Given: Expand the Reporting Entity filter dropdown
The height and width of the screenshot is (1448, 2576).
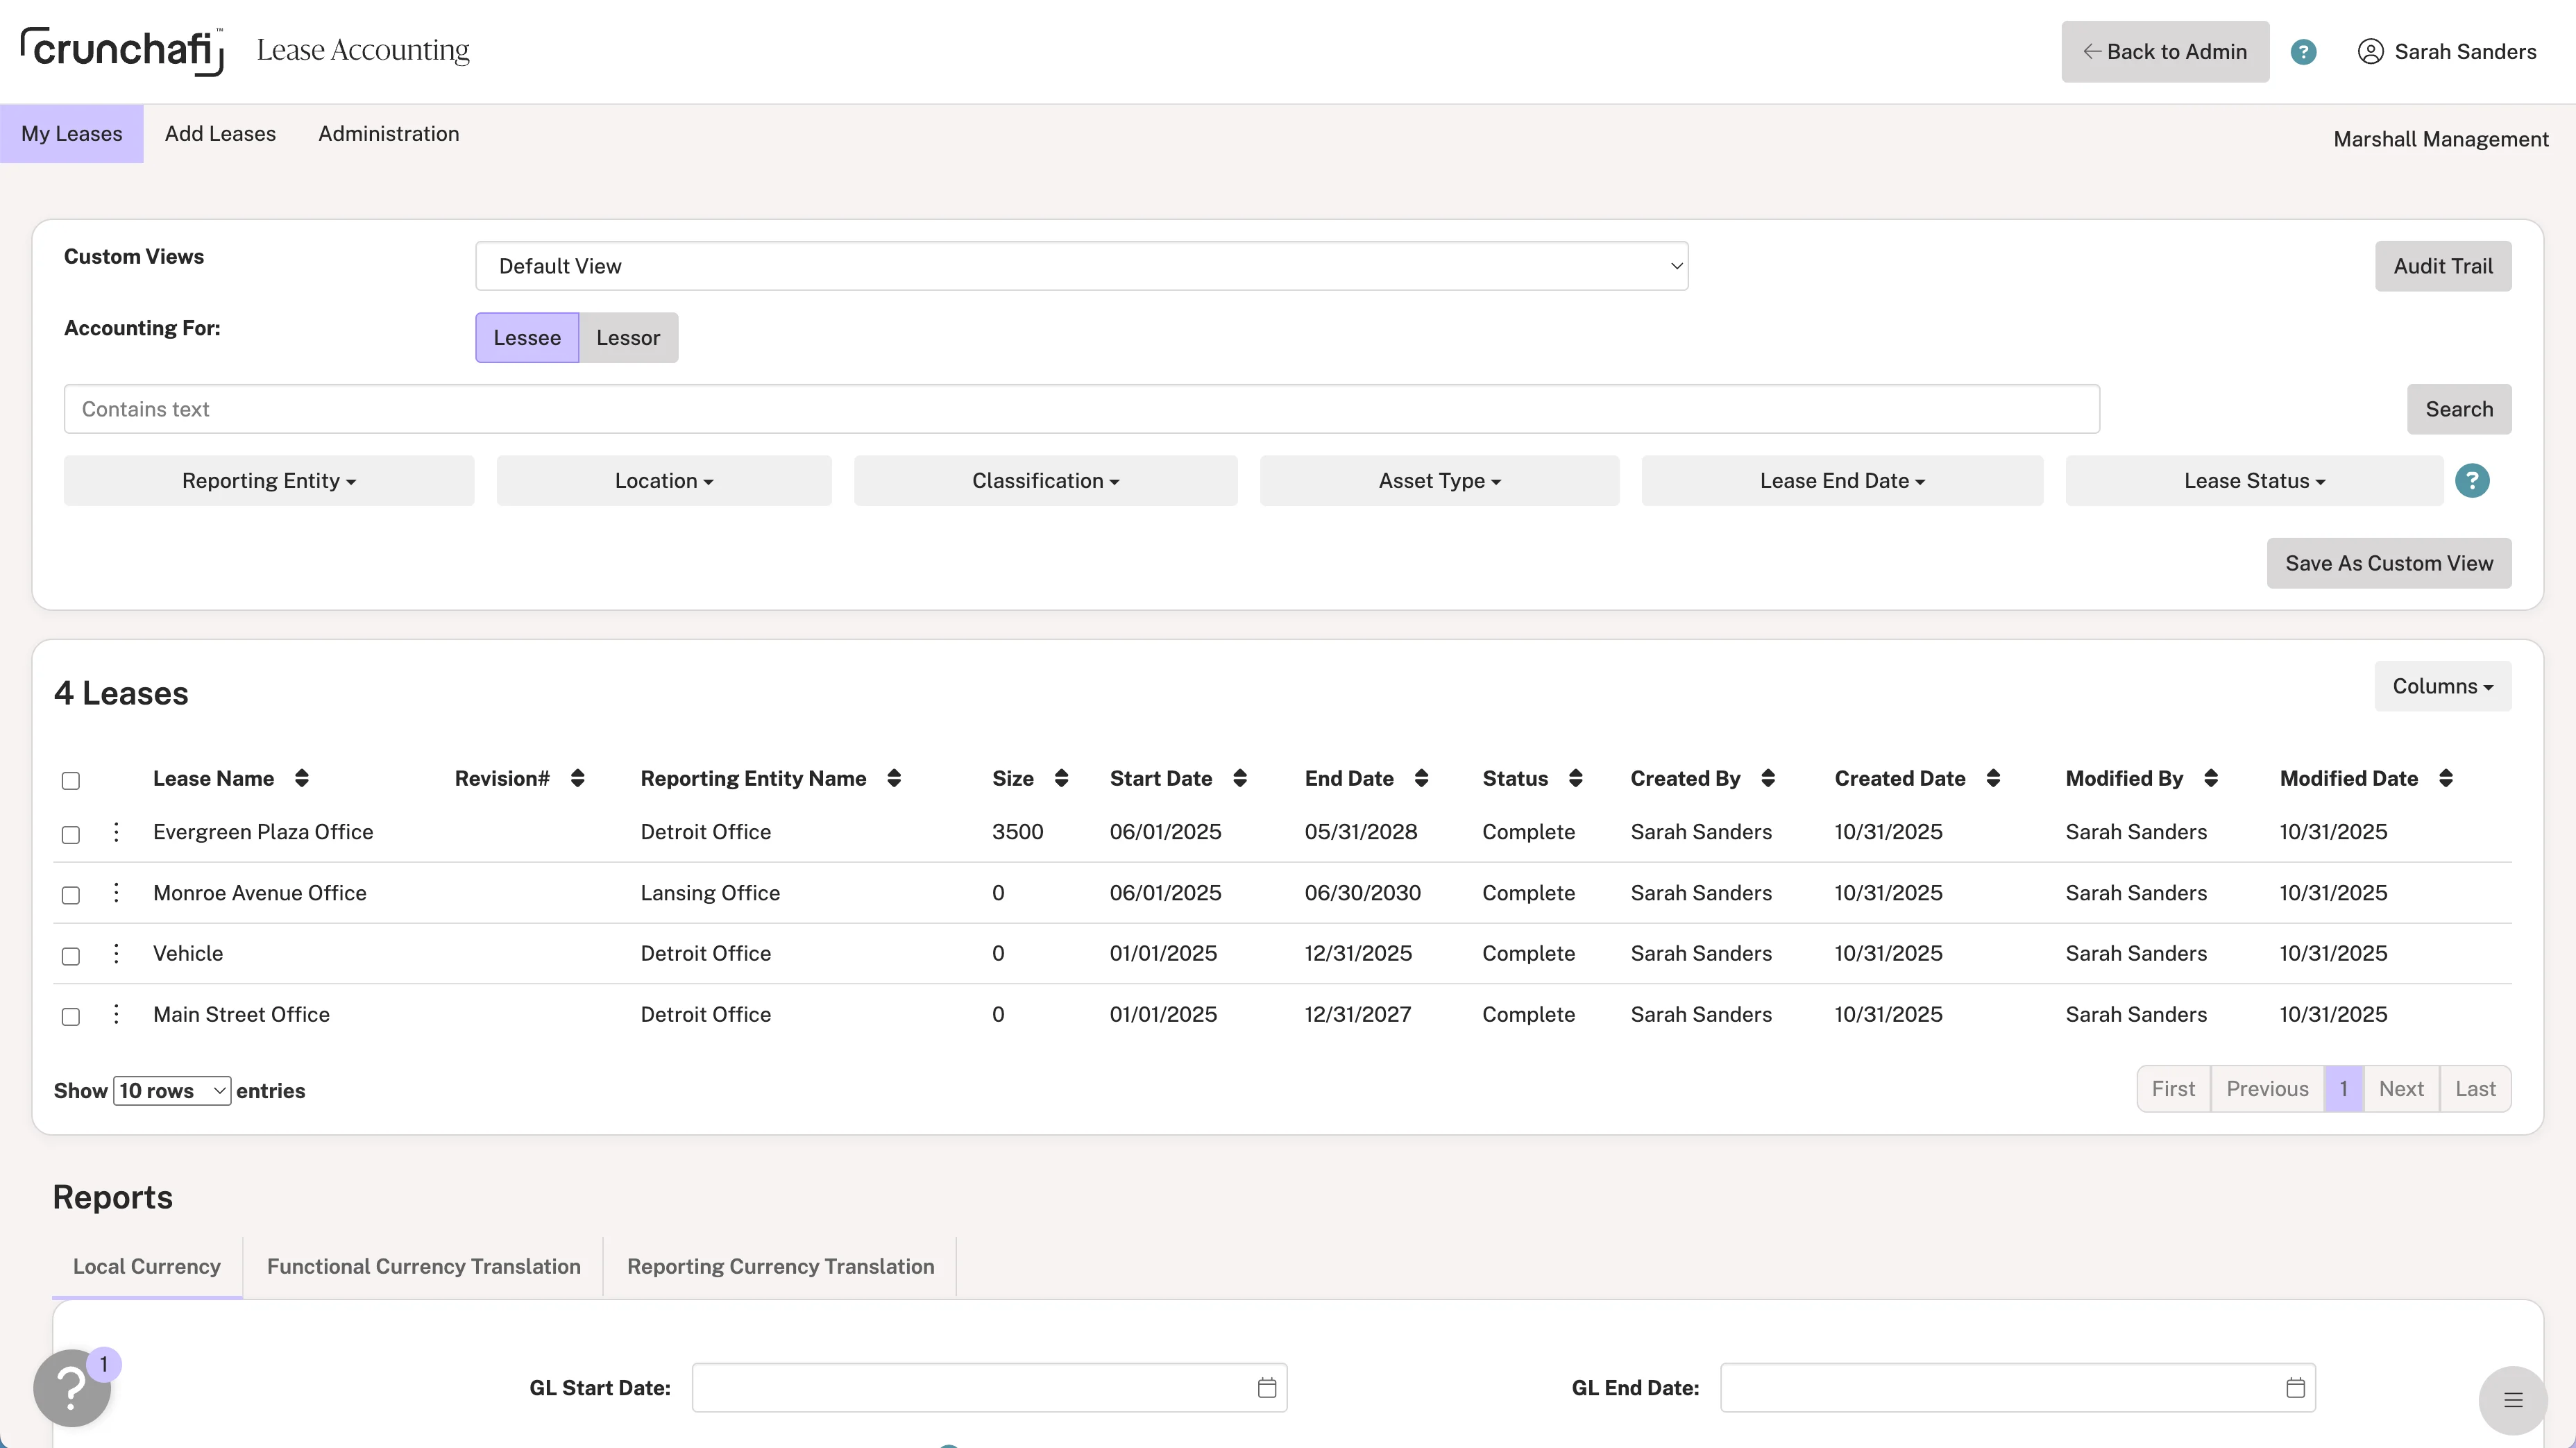Looking at the screenshot, I should coord(268,481).
